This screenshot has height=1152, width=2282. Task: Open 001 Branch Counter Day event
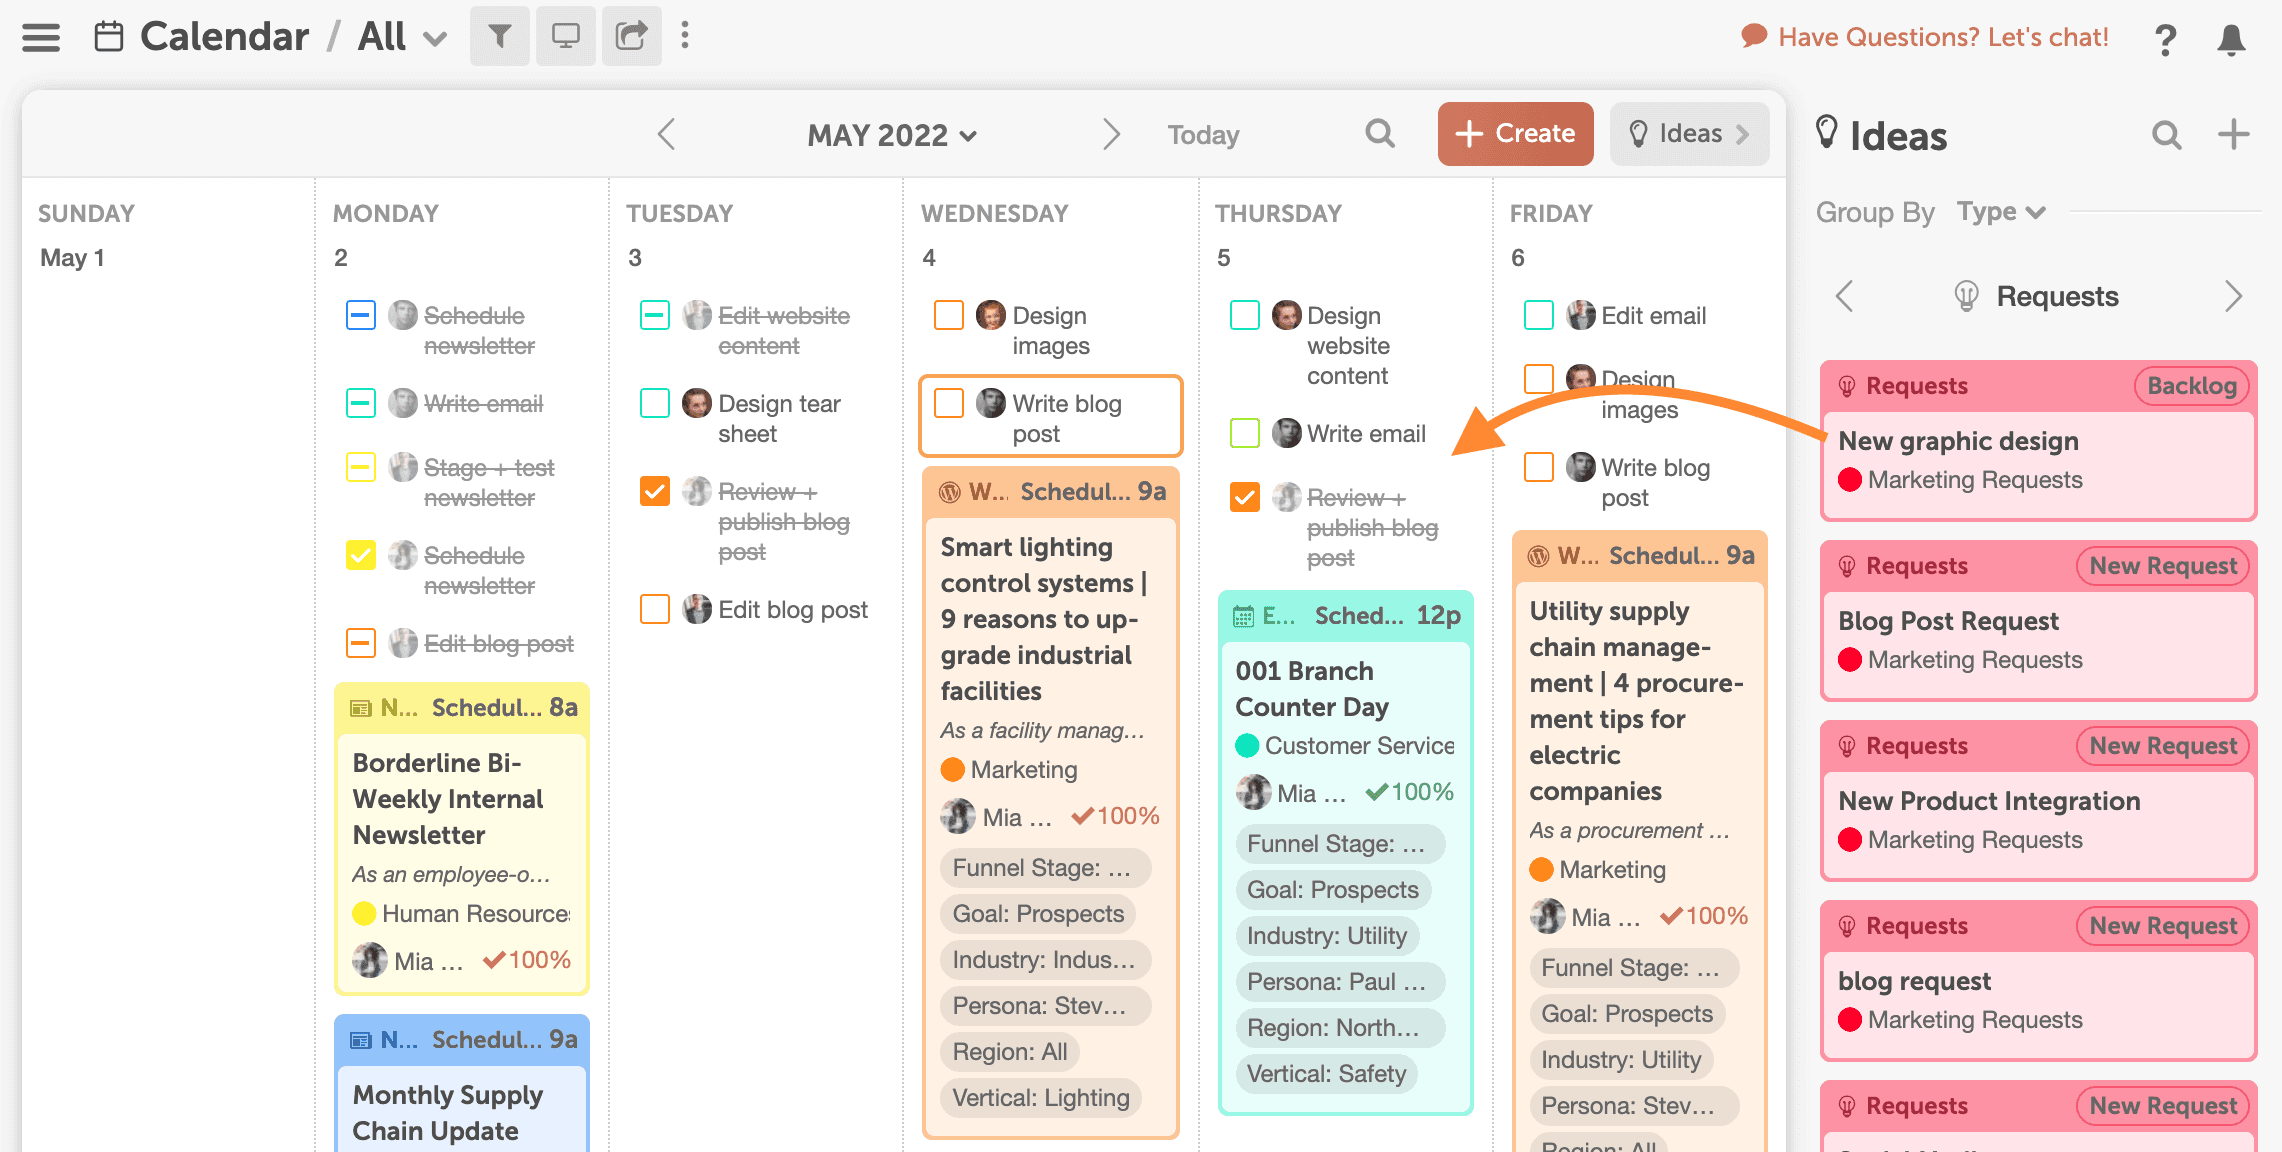pyautogui.click(x=1312, y=689)
